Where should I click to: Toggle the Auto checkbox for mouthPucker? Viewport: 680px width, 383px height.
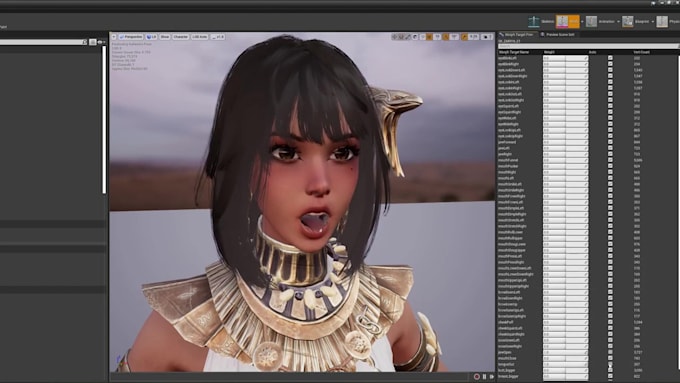610,166
